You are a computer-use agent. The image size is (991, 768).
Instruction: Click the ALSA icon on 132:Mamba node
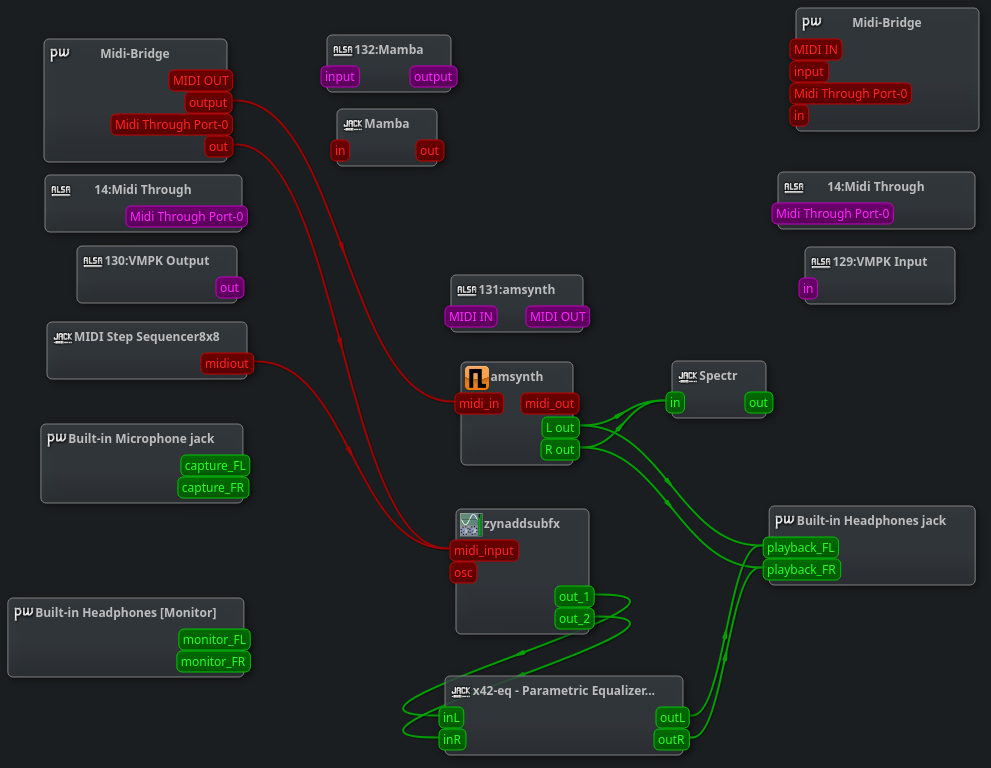point(343,50)
